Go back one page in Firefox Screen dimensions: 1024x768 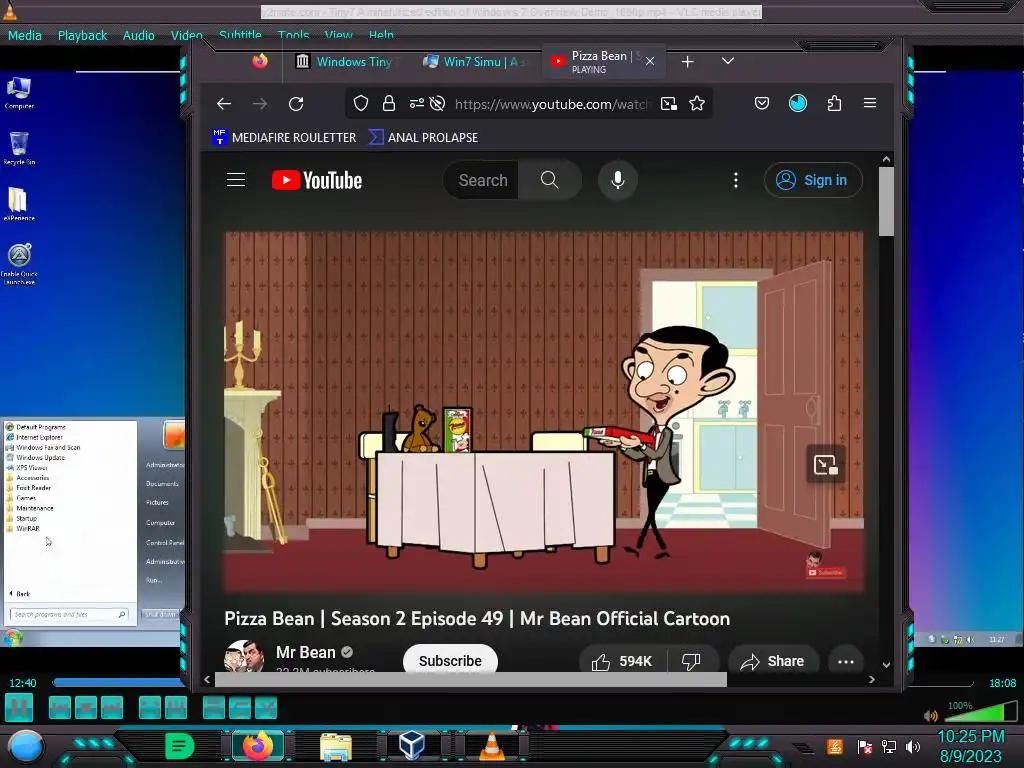click(224, 104)
